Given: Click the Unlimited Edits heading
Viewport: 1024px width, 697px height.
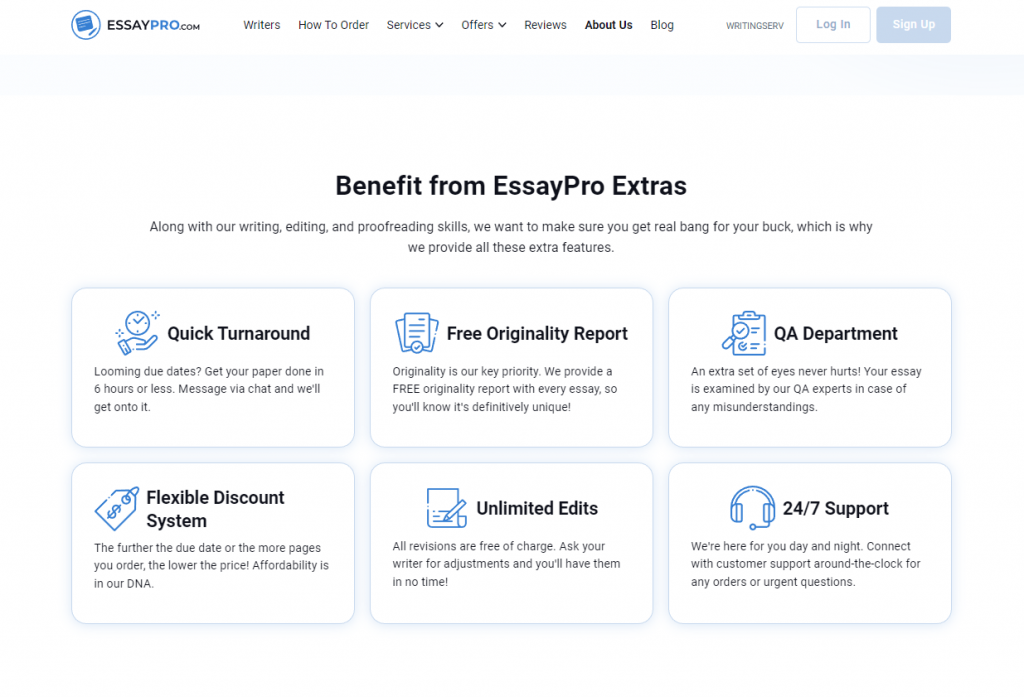Looking at the screenshot, I should pos(537,508).
